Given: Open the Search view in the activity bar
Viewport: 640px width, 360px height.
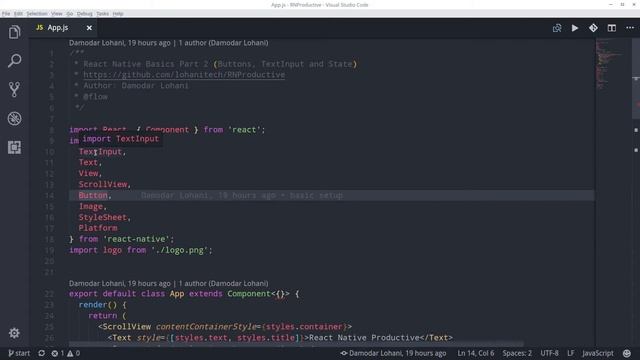Looking at the screenshot, I should point(14,61).
